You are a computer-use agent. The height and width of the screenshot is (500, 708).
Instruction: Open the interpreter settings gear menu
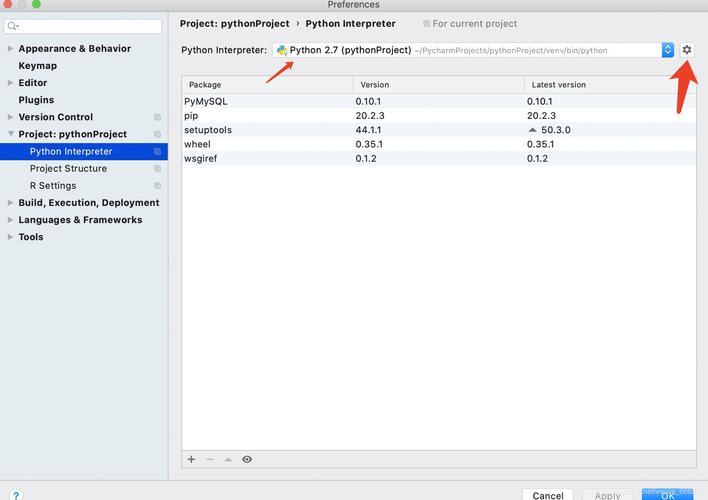point(687,50)
